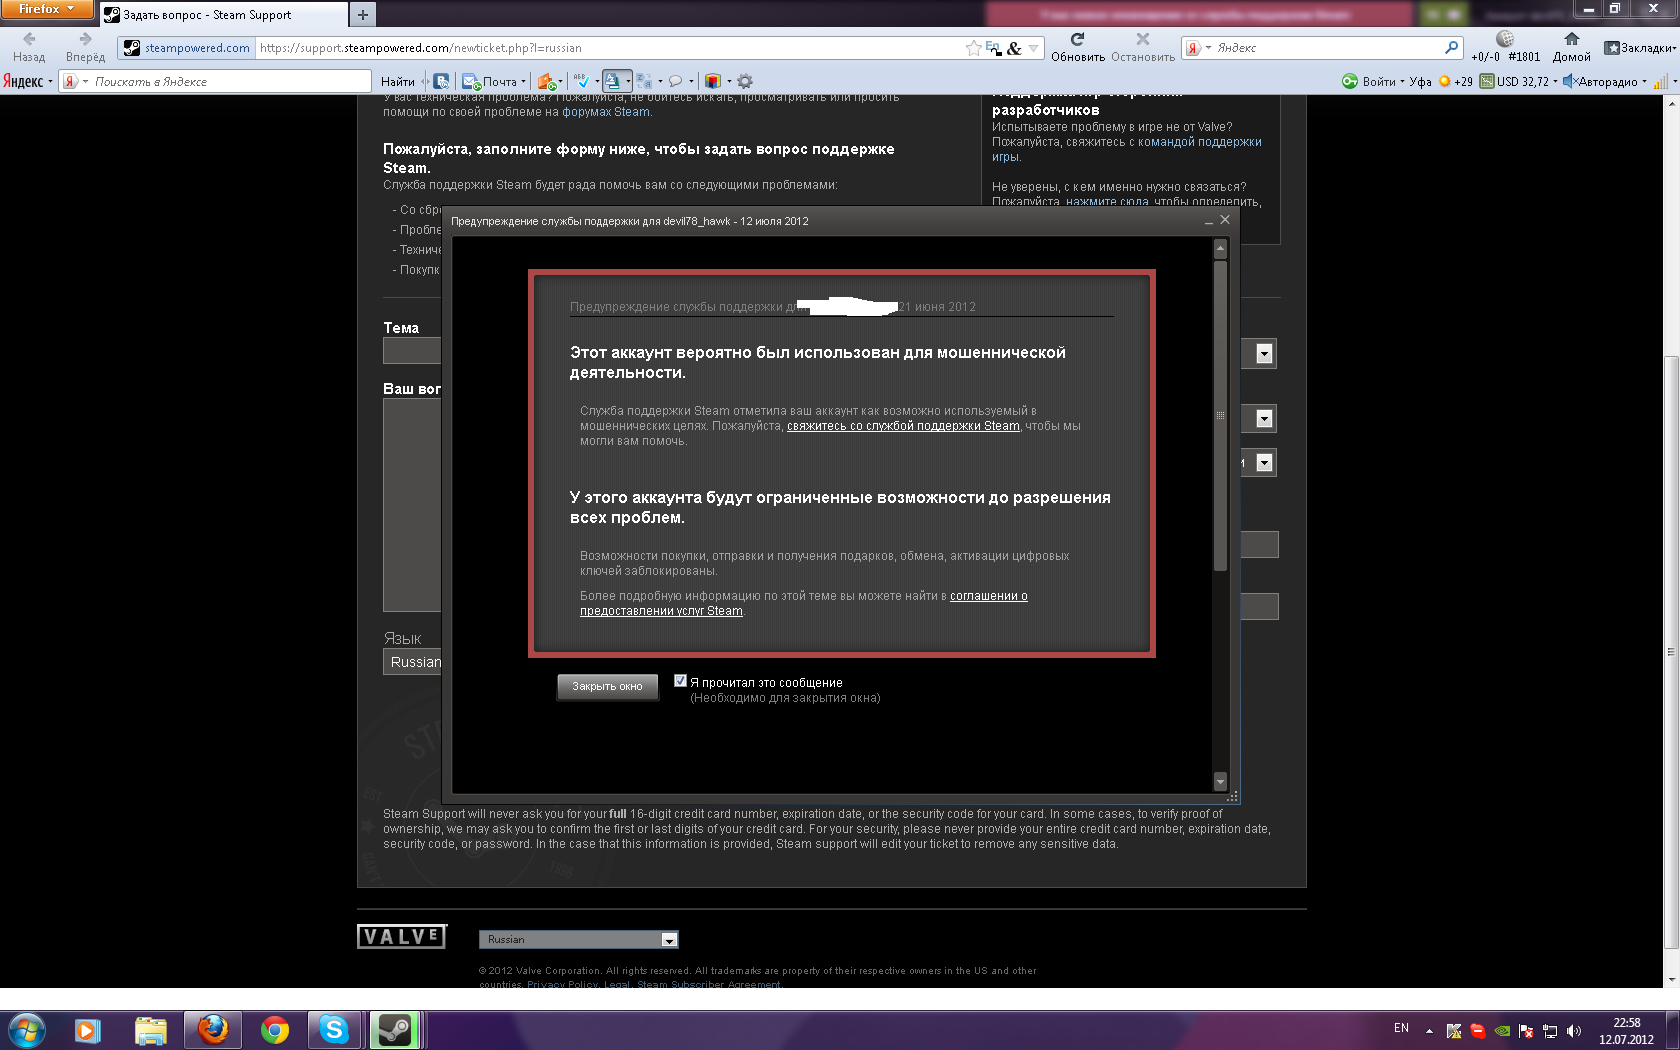Open Windows Explorer from taskbar

(x=150, y=1030)
